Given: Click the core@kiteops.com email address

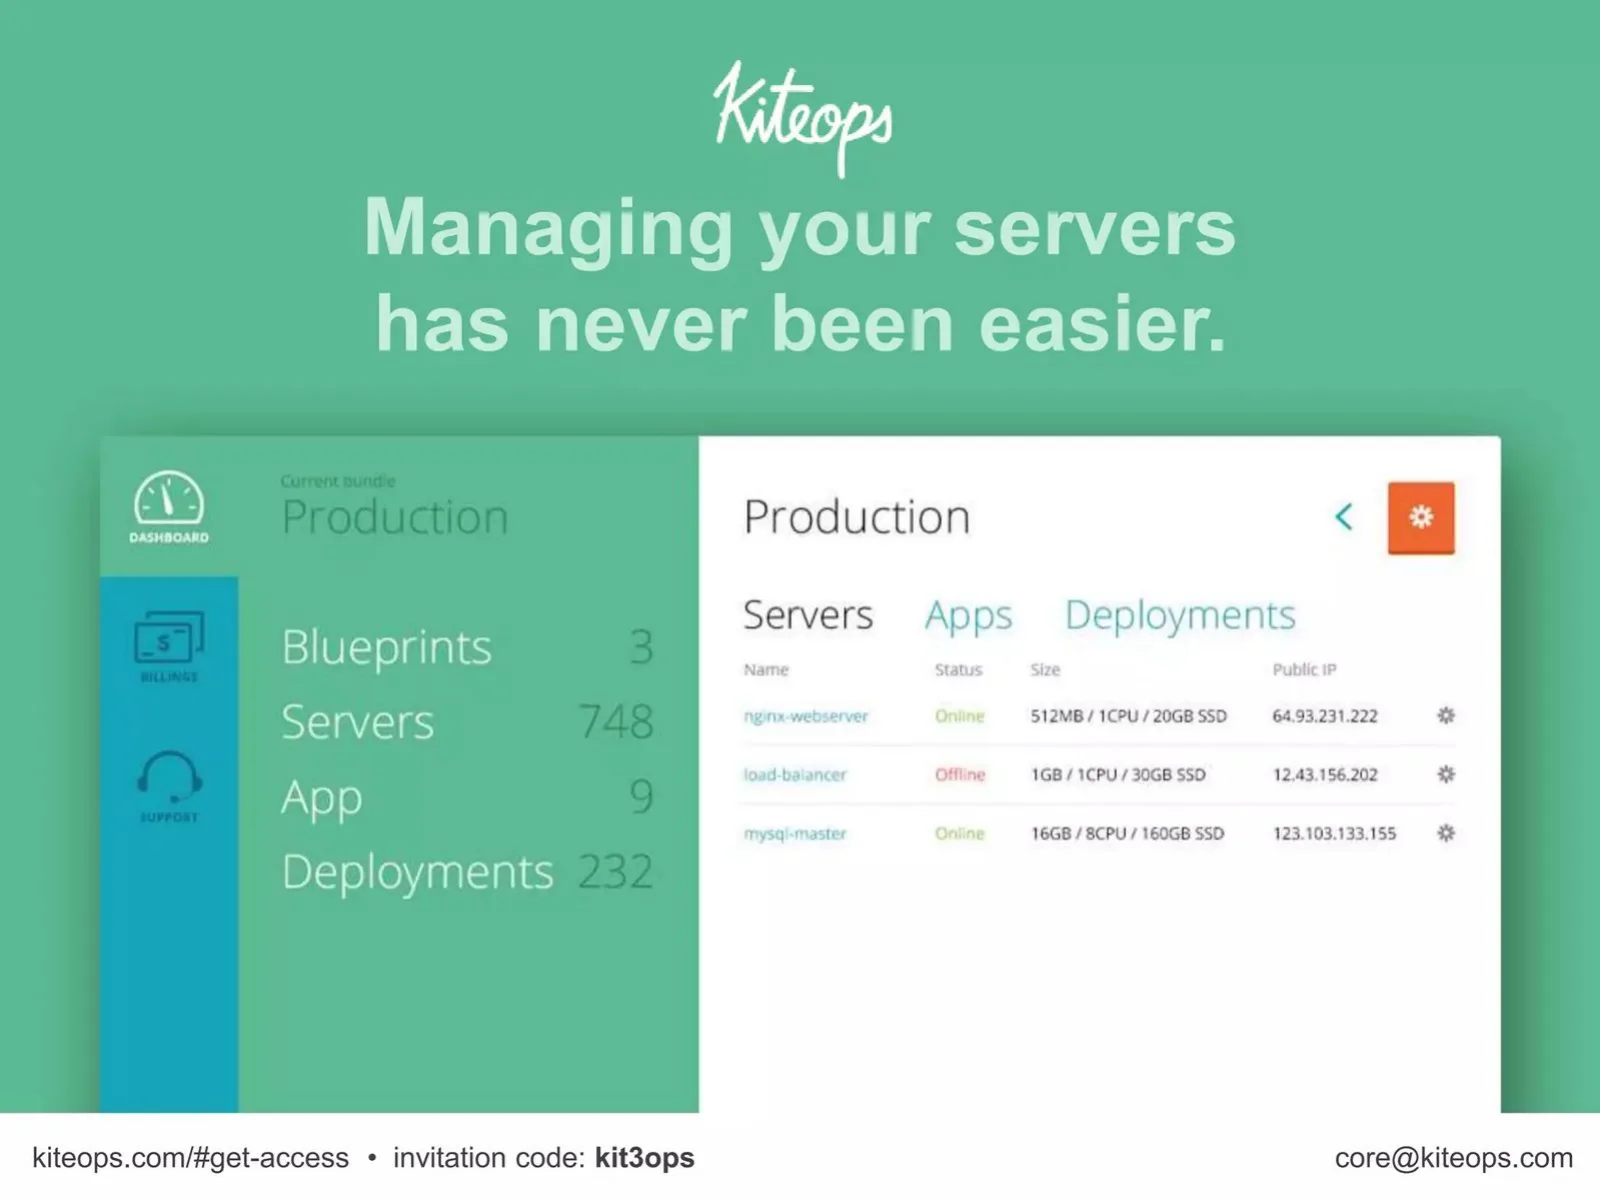Looking at the screenshot, I should (x=1453, y=1158).
